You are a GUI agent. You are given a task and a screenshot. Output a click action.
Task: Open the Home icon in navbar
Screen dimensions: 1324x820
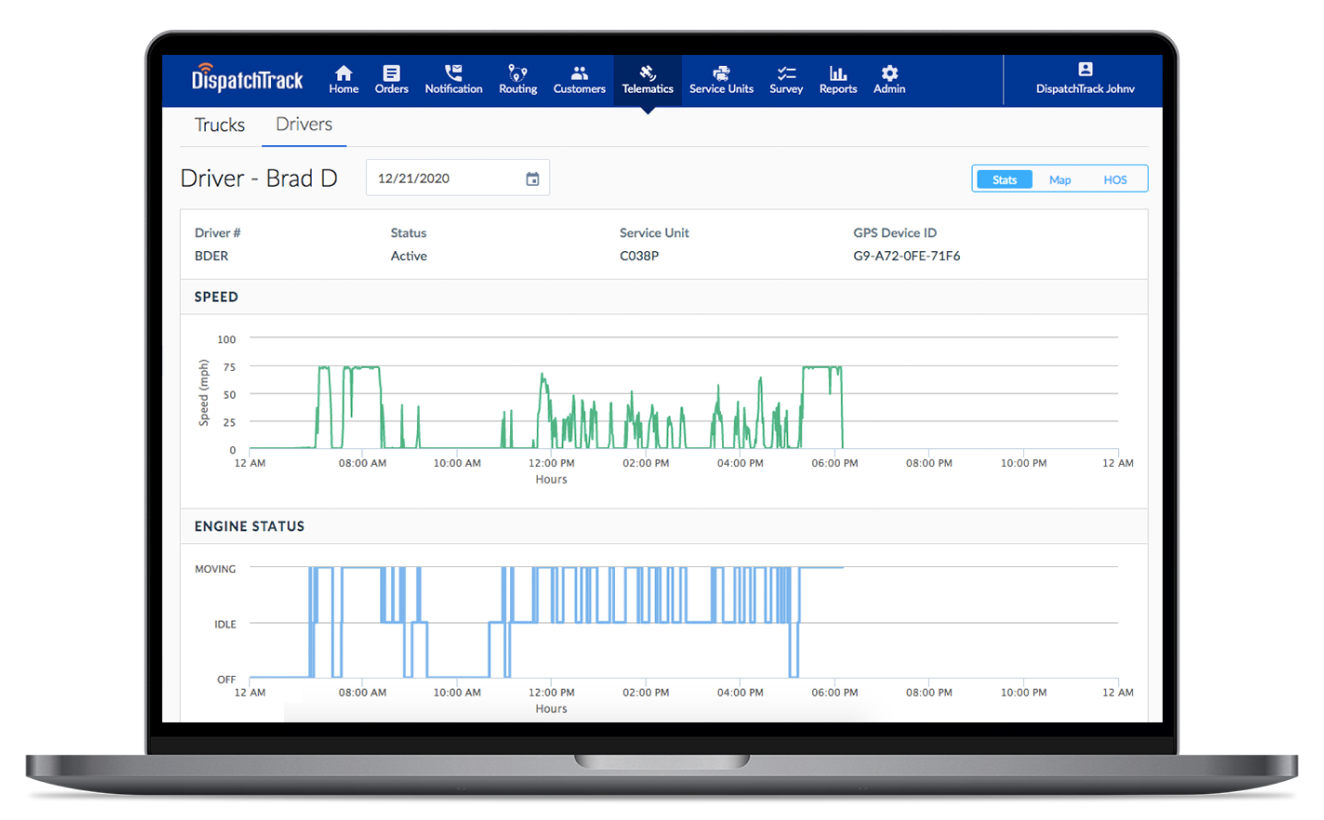[x=343, y=73]
